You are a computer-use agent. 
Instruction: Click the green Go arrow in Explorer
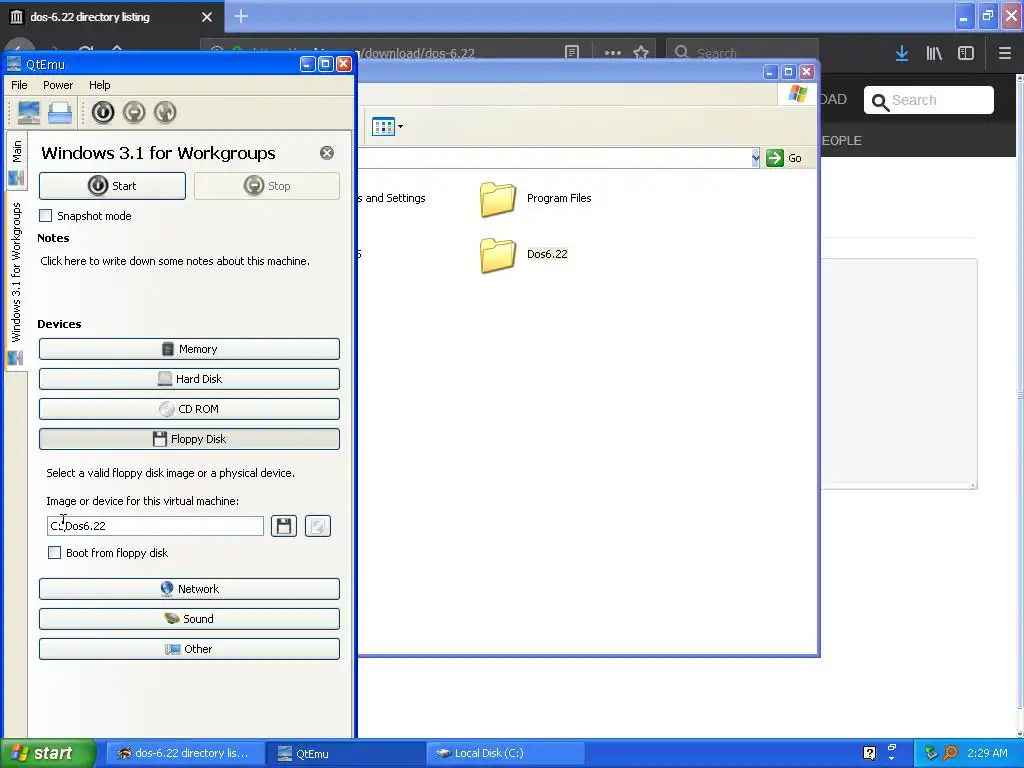click(x=775, y=158)
